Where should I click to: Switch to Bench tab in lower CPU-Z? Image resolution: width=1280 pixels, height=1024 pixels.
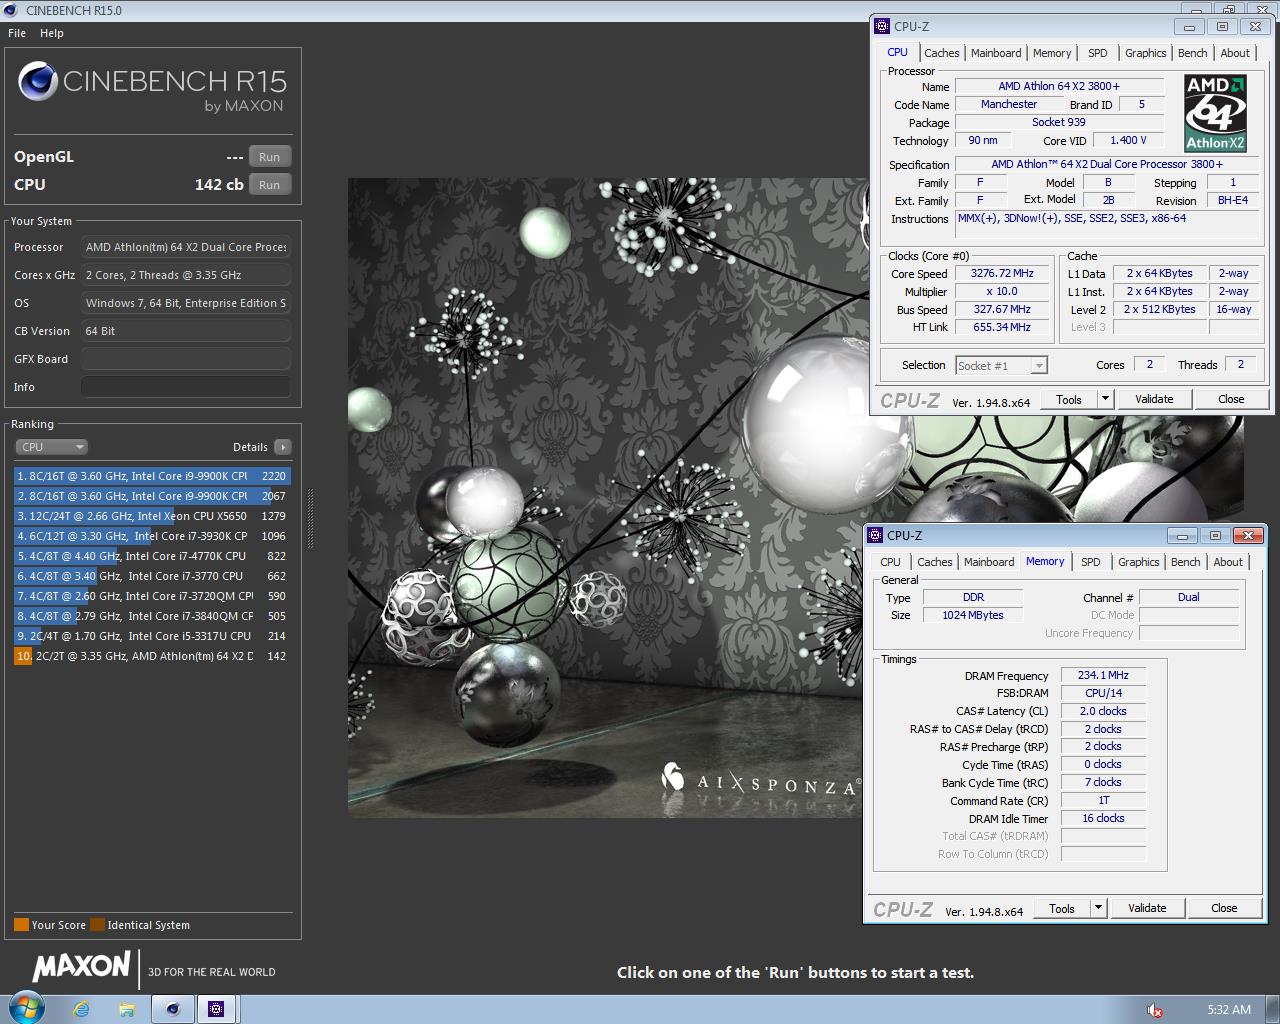[x=1185, y=562]
